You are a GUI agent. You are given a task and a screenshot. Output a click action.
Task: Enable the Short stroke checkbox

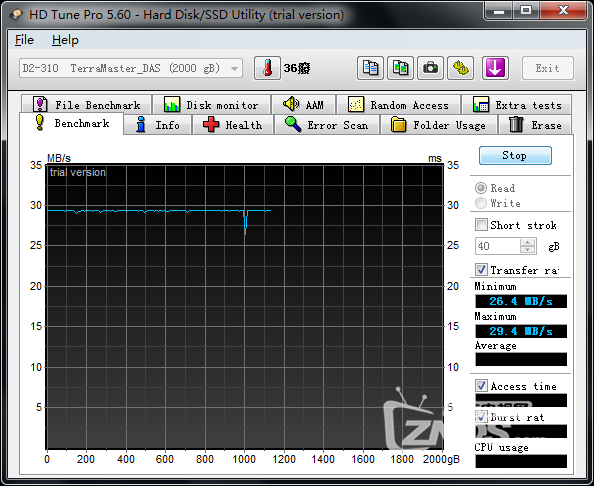(481, 225)
